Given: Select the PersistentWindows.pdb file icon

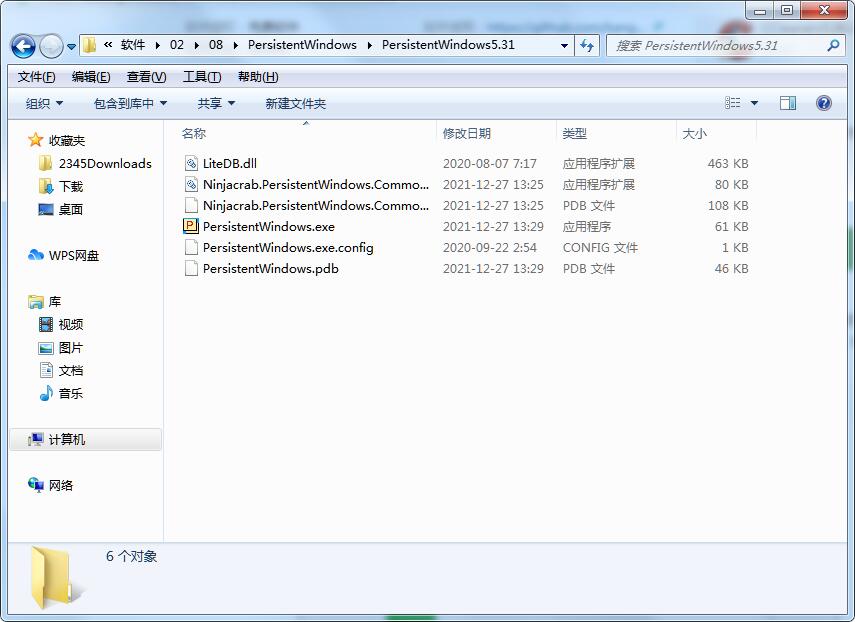Looking at the screenshot, I should click(x=191, y=268).
